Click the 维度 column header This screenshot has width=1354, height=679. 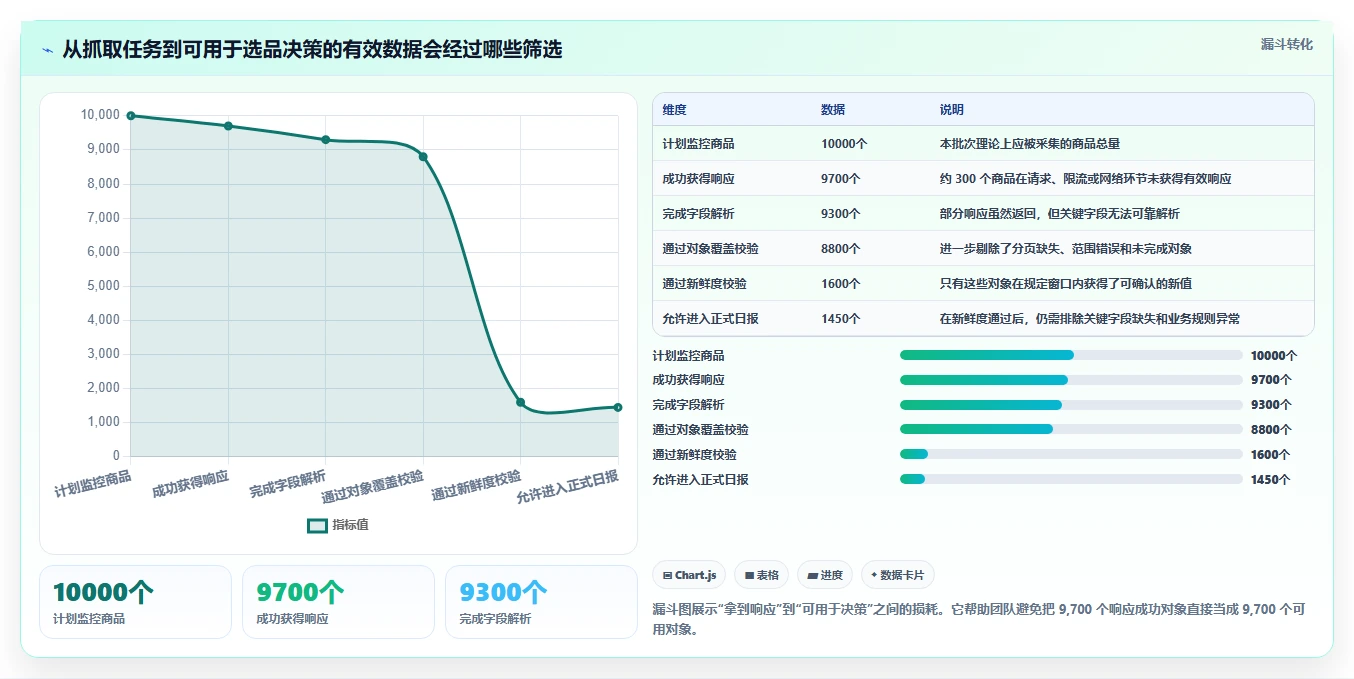coord(674,110)
